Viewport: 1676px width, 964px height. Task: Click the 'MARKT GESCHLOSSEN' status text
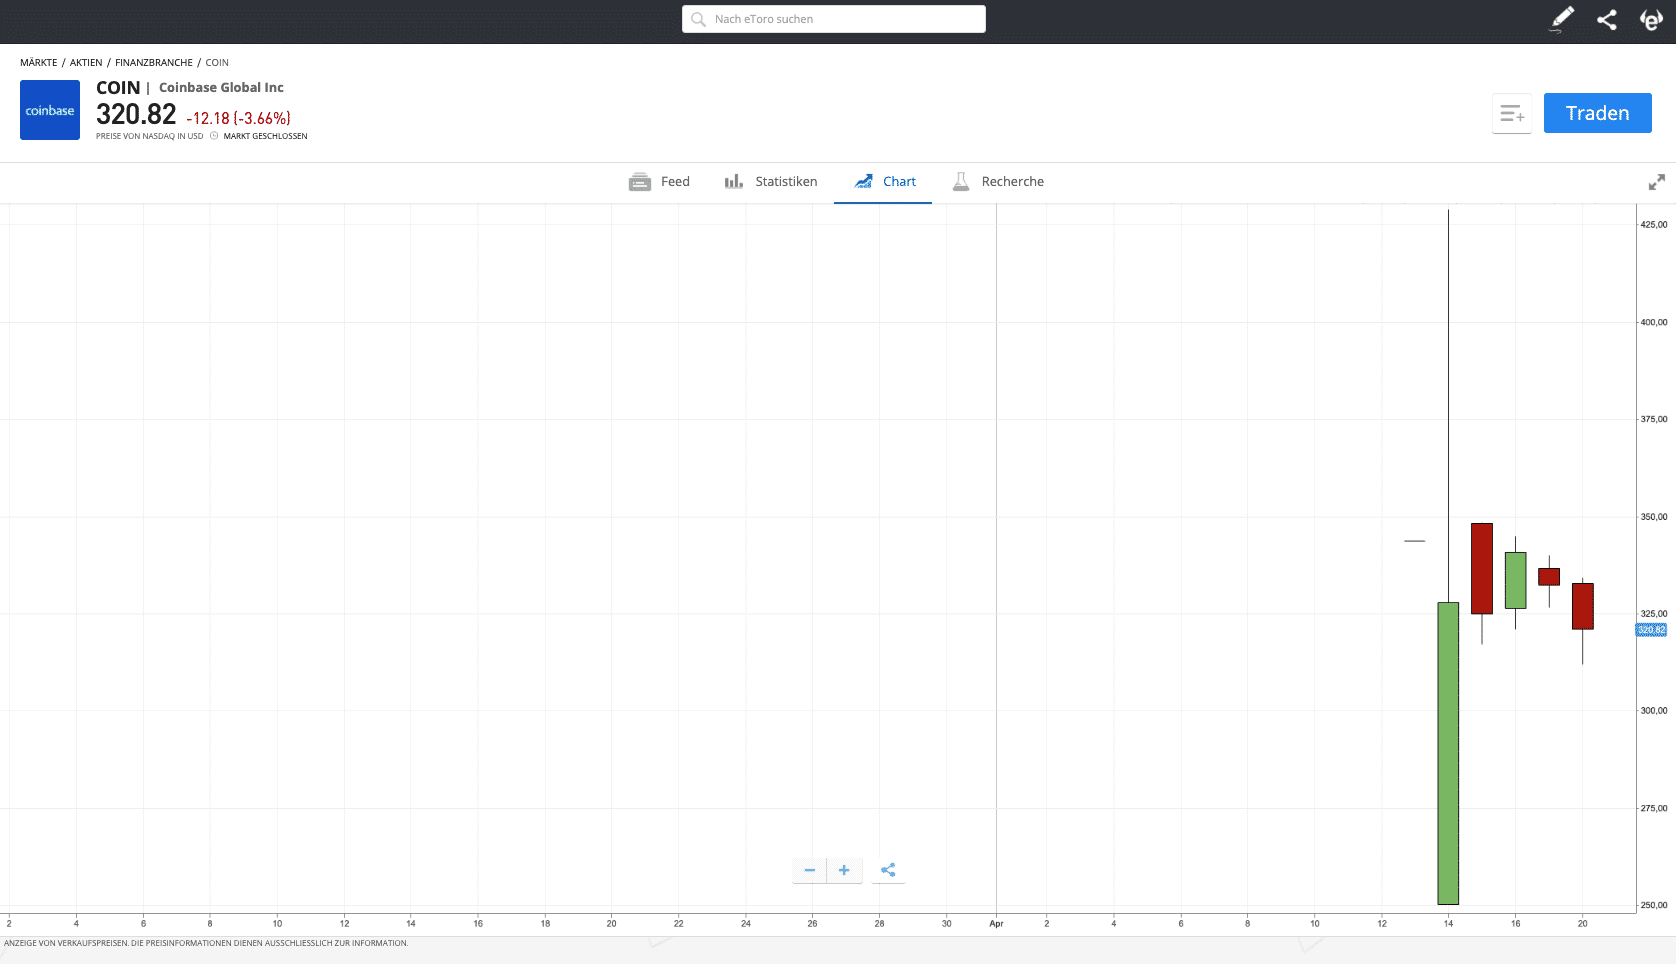click(x=266, y=136)
